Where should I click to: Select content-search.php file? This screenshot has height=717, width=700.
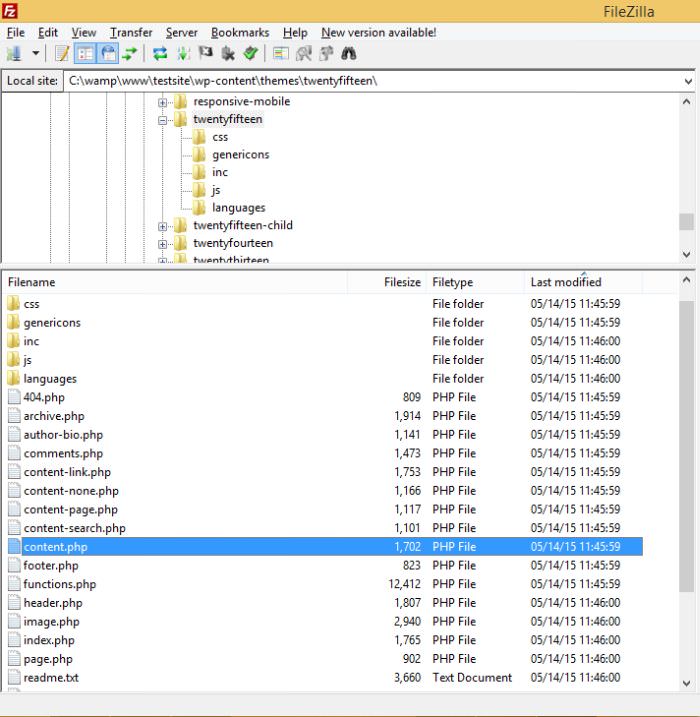tap(323, 528)
